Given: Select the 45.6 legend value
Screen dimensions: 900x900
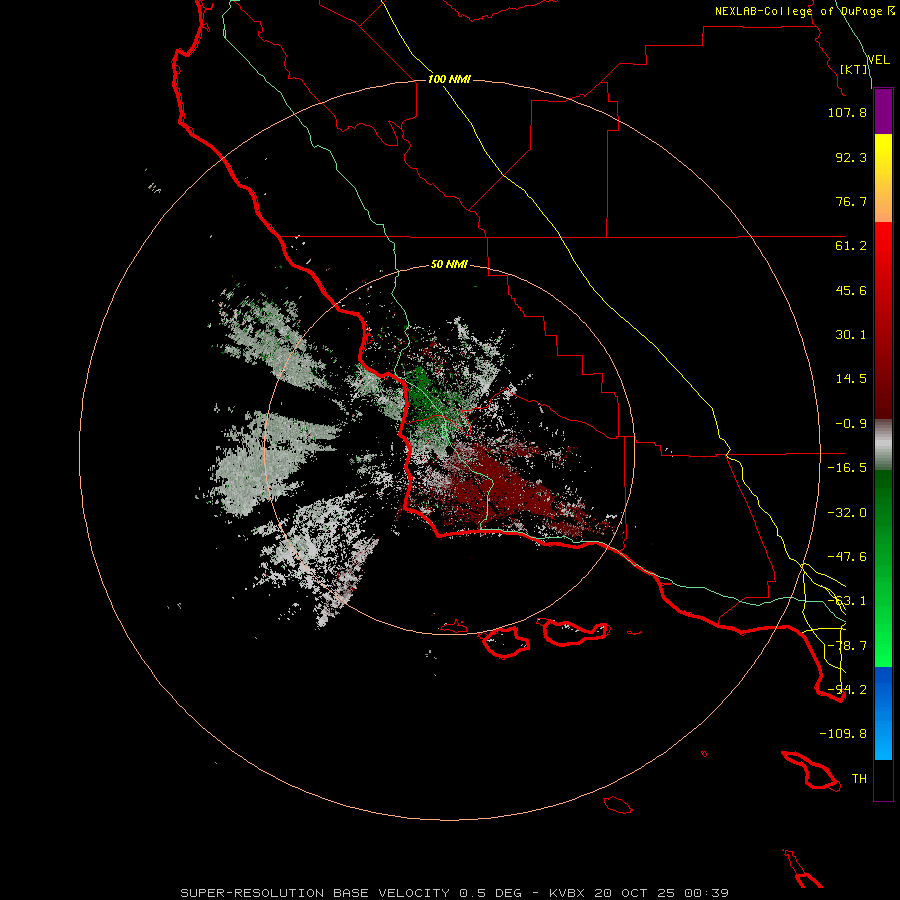Looking at the screenshot, I should (851, 290).
